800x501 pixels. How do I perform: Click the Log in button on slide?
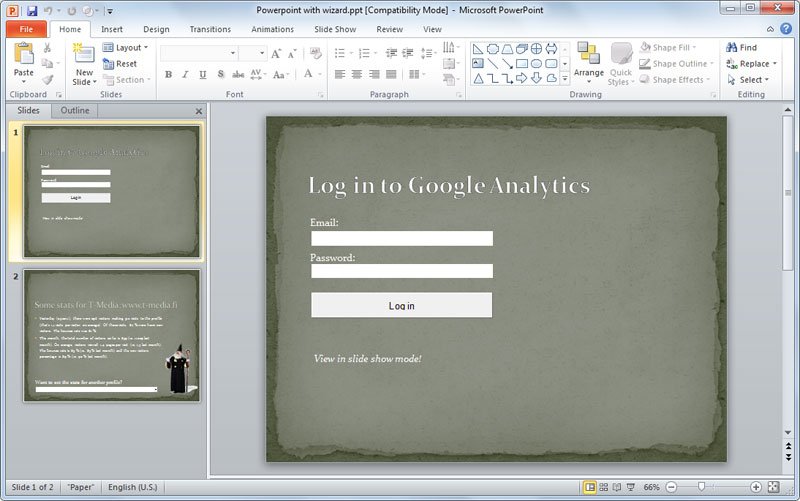[x=401, y=305]
